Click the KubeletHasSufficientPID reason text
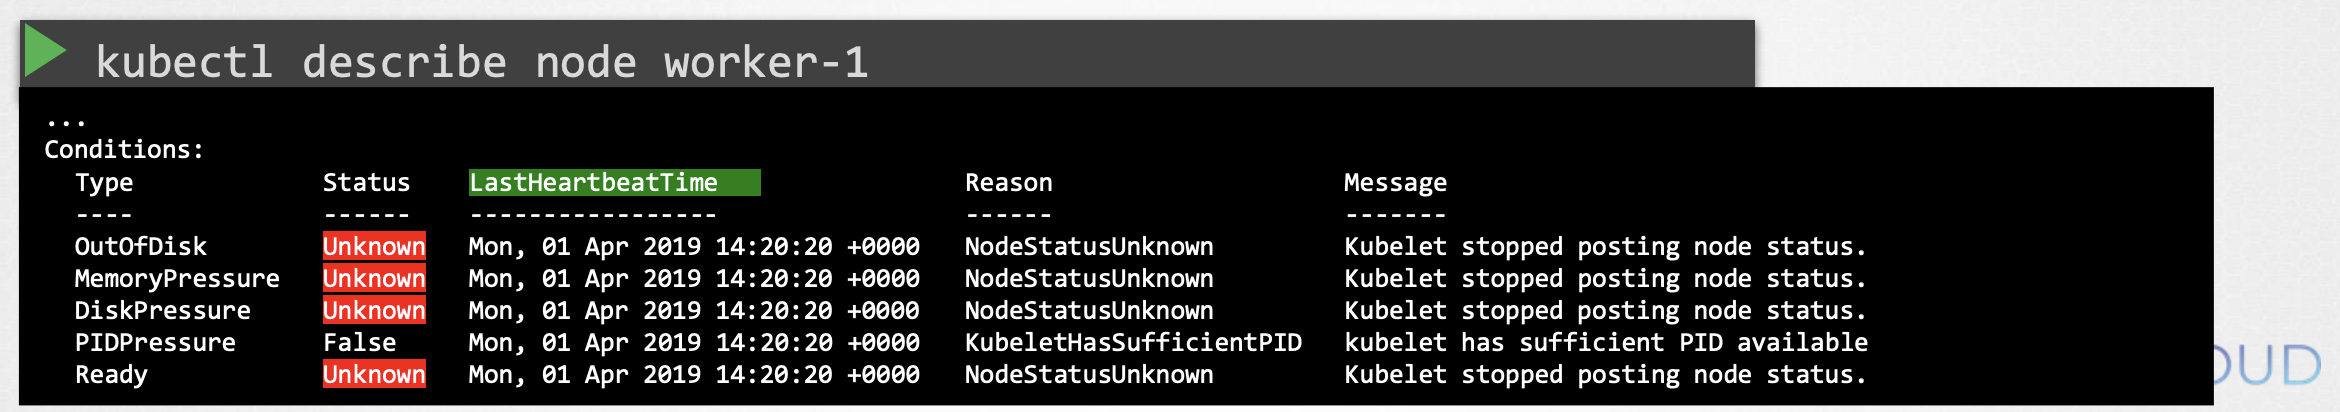Screen dimensions: 2340x412 1133,342
